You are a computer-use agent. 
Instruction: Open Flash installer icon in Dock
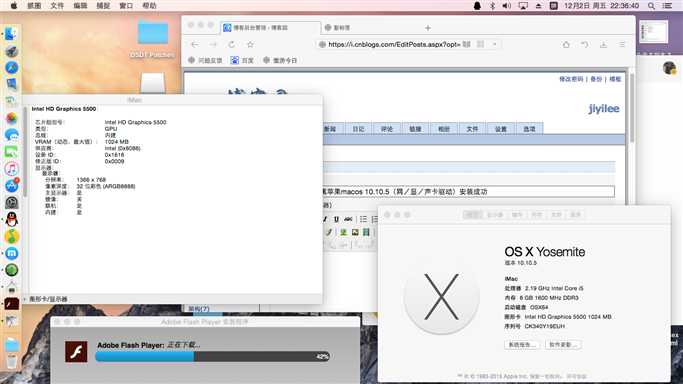(x=11, y=304)
